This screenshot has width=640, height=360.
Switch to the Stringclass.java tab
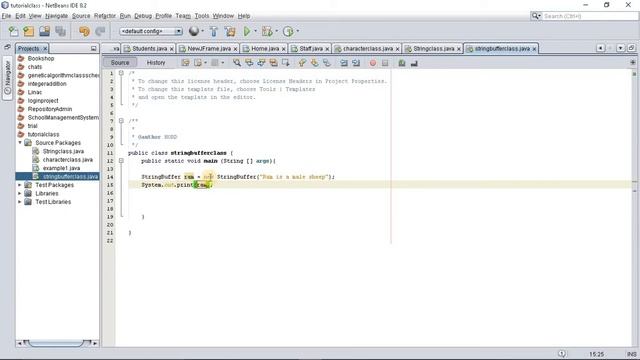(x=433, y=49)
